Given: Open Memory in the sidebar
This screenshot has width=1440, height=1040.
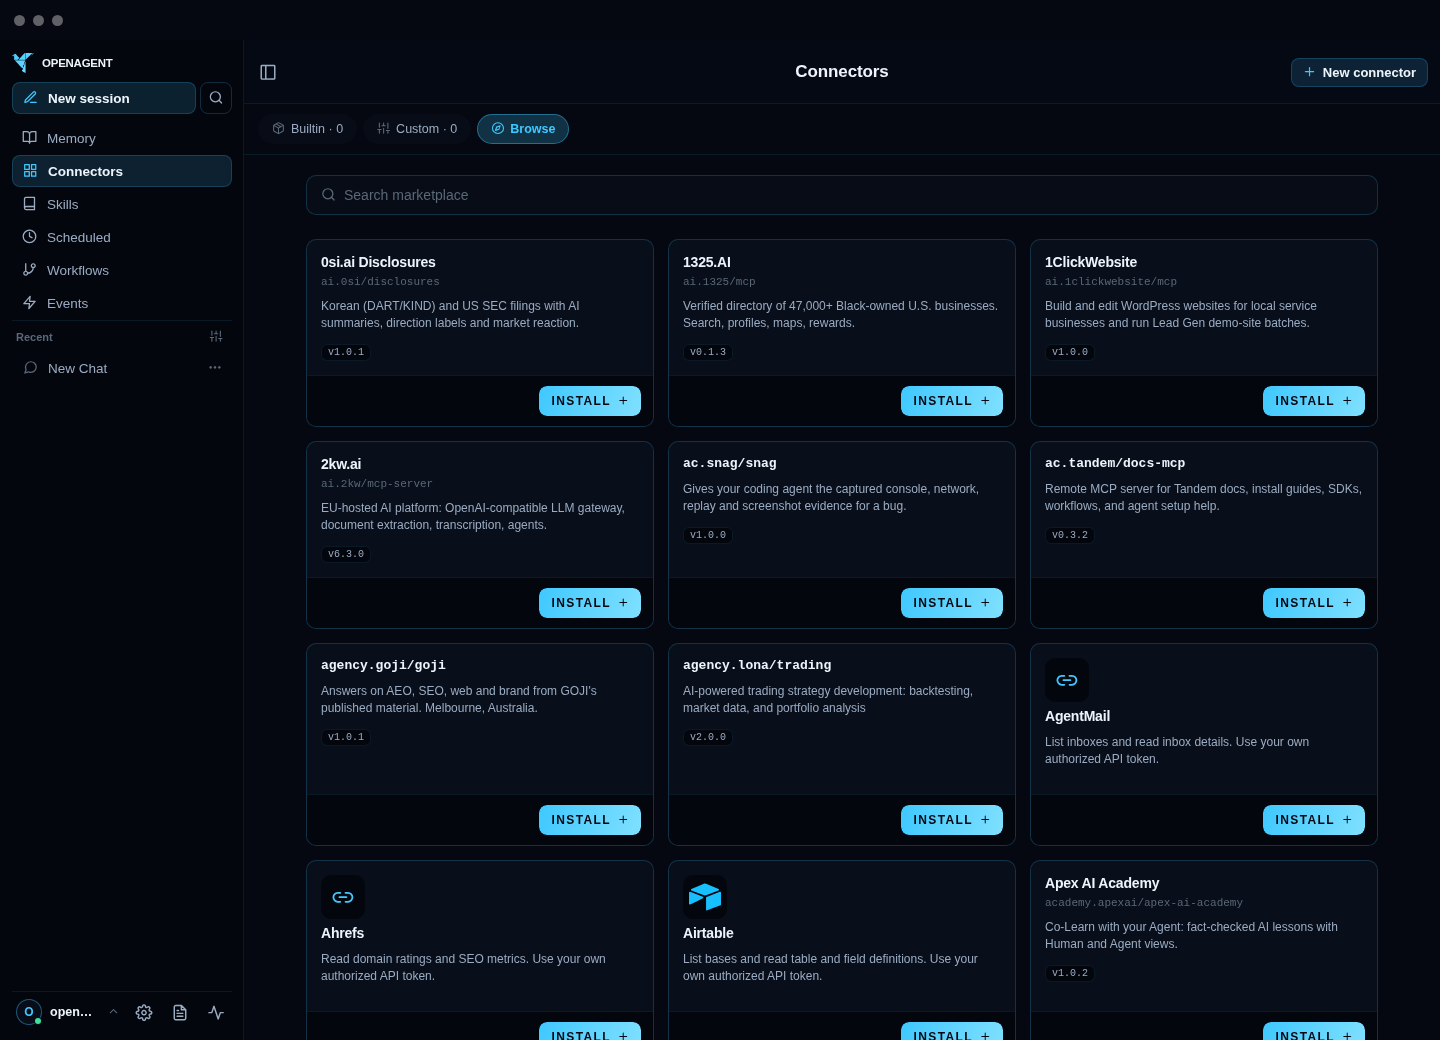Looking at the screenshot, I should (122, 138).
